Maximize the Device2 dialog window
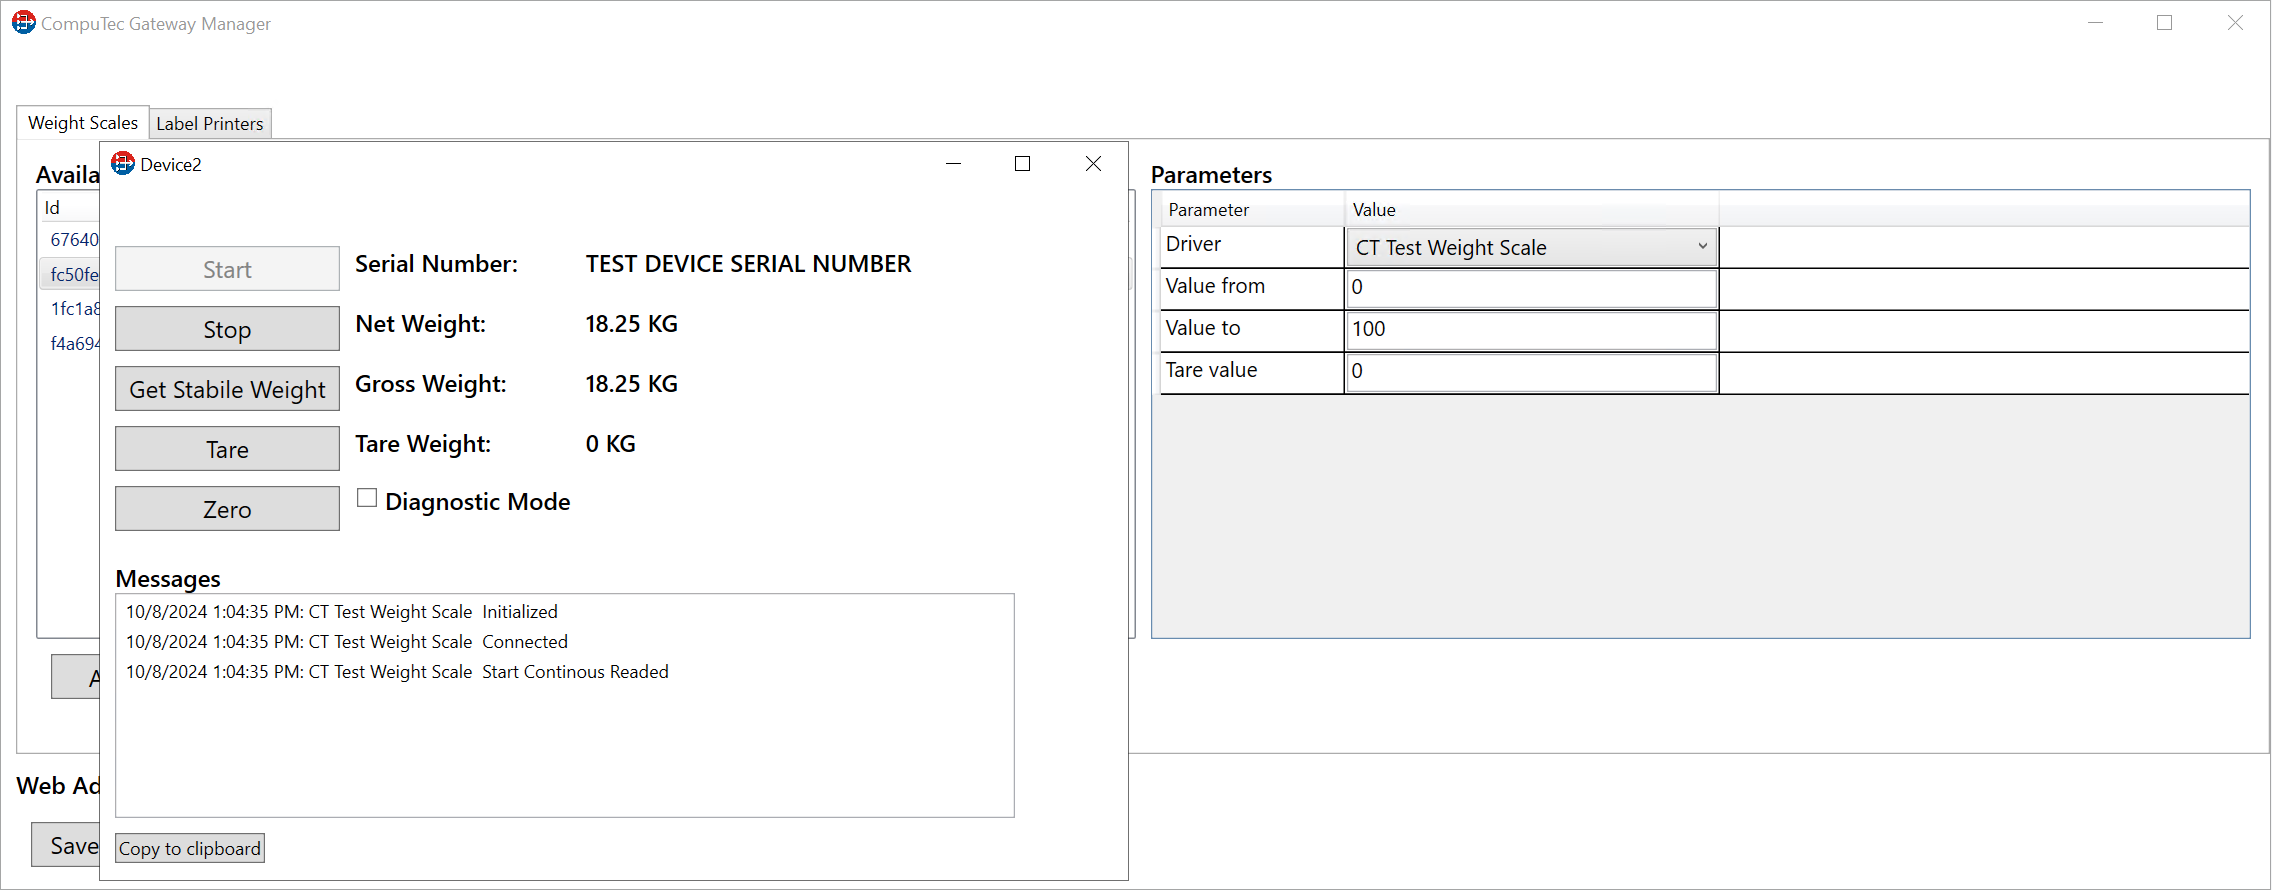 [1022, 164]
